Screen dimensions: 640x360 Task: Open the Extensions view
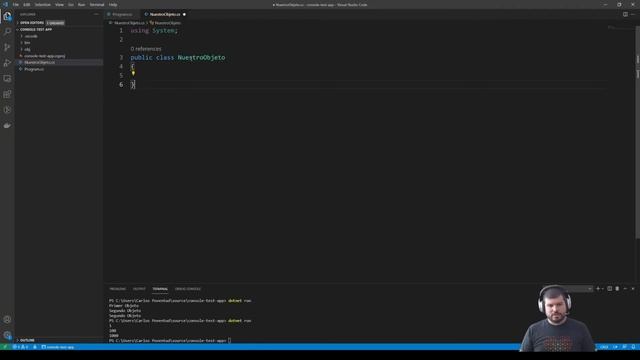pyautogui.click(x=7, y=94)
